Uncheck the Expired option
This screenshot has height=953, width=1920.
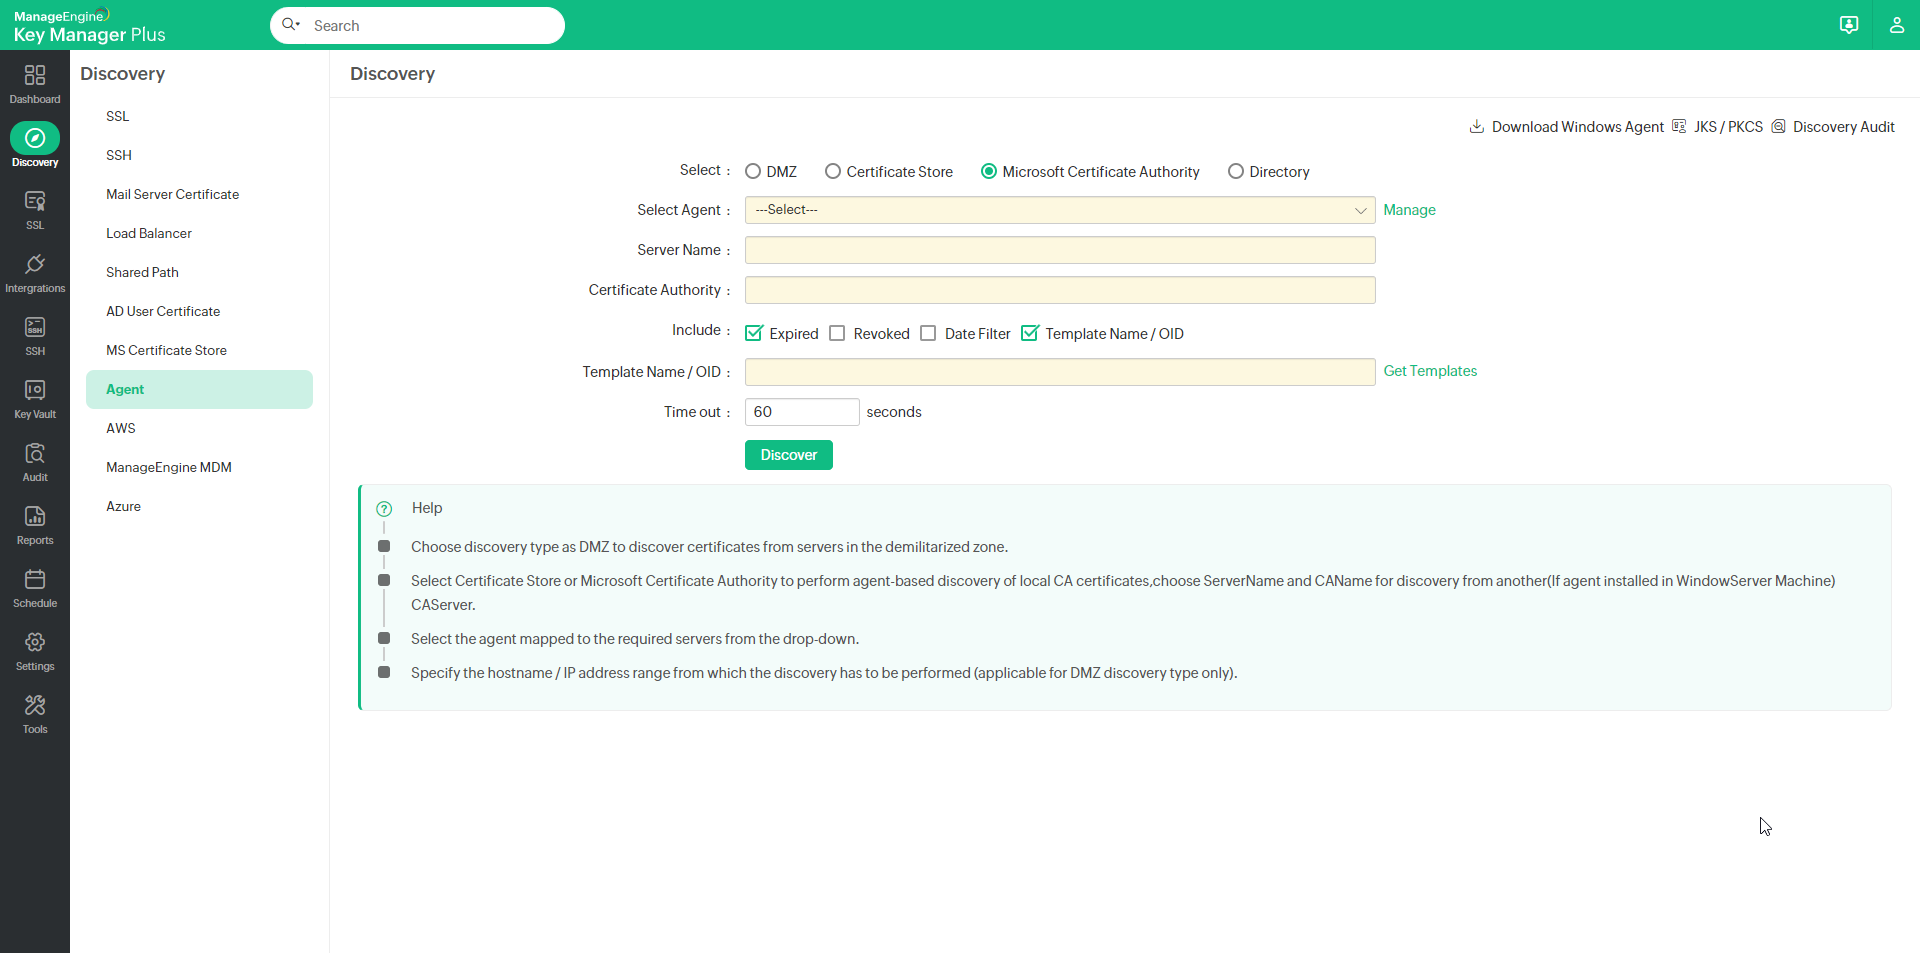[x=754, y=333]
